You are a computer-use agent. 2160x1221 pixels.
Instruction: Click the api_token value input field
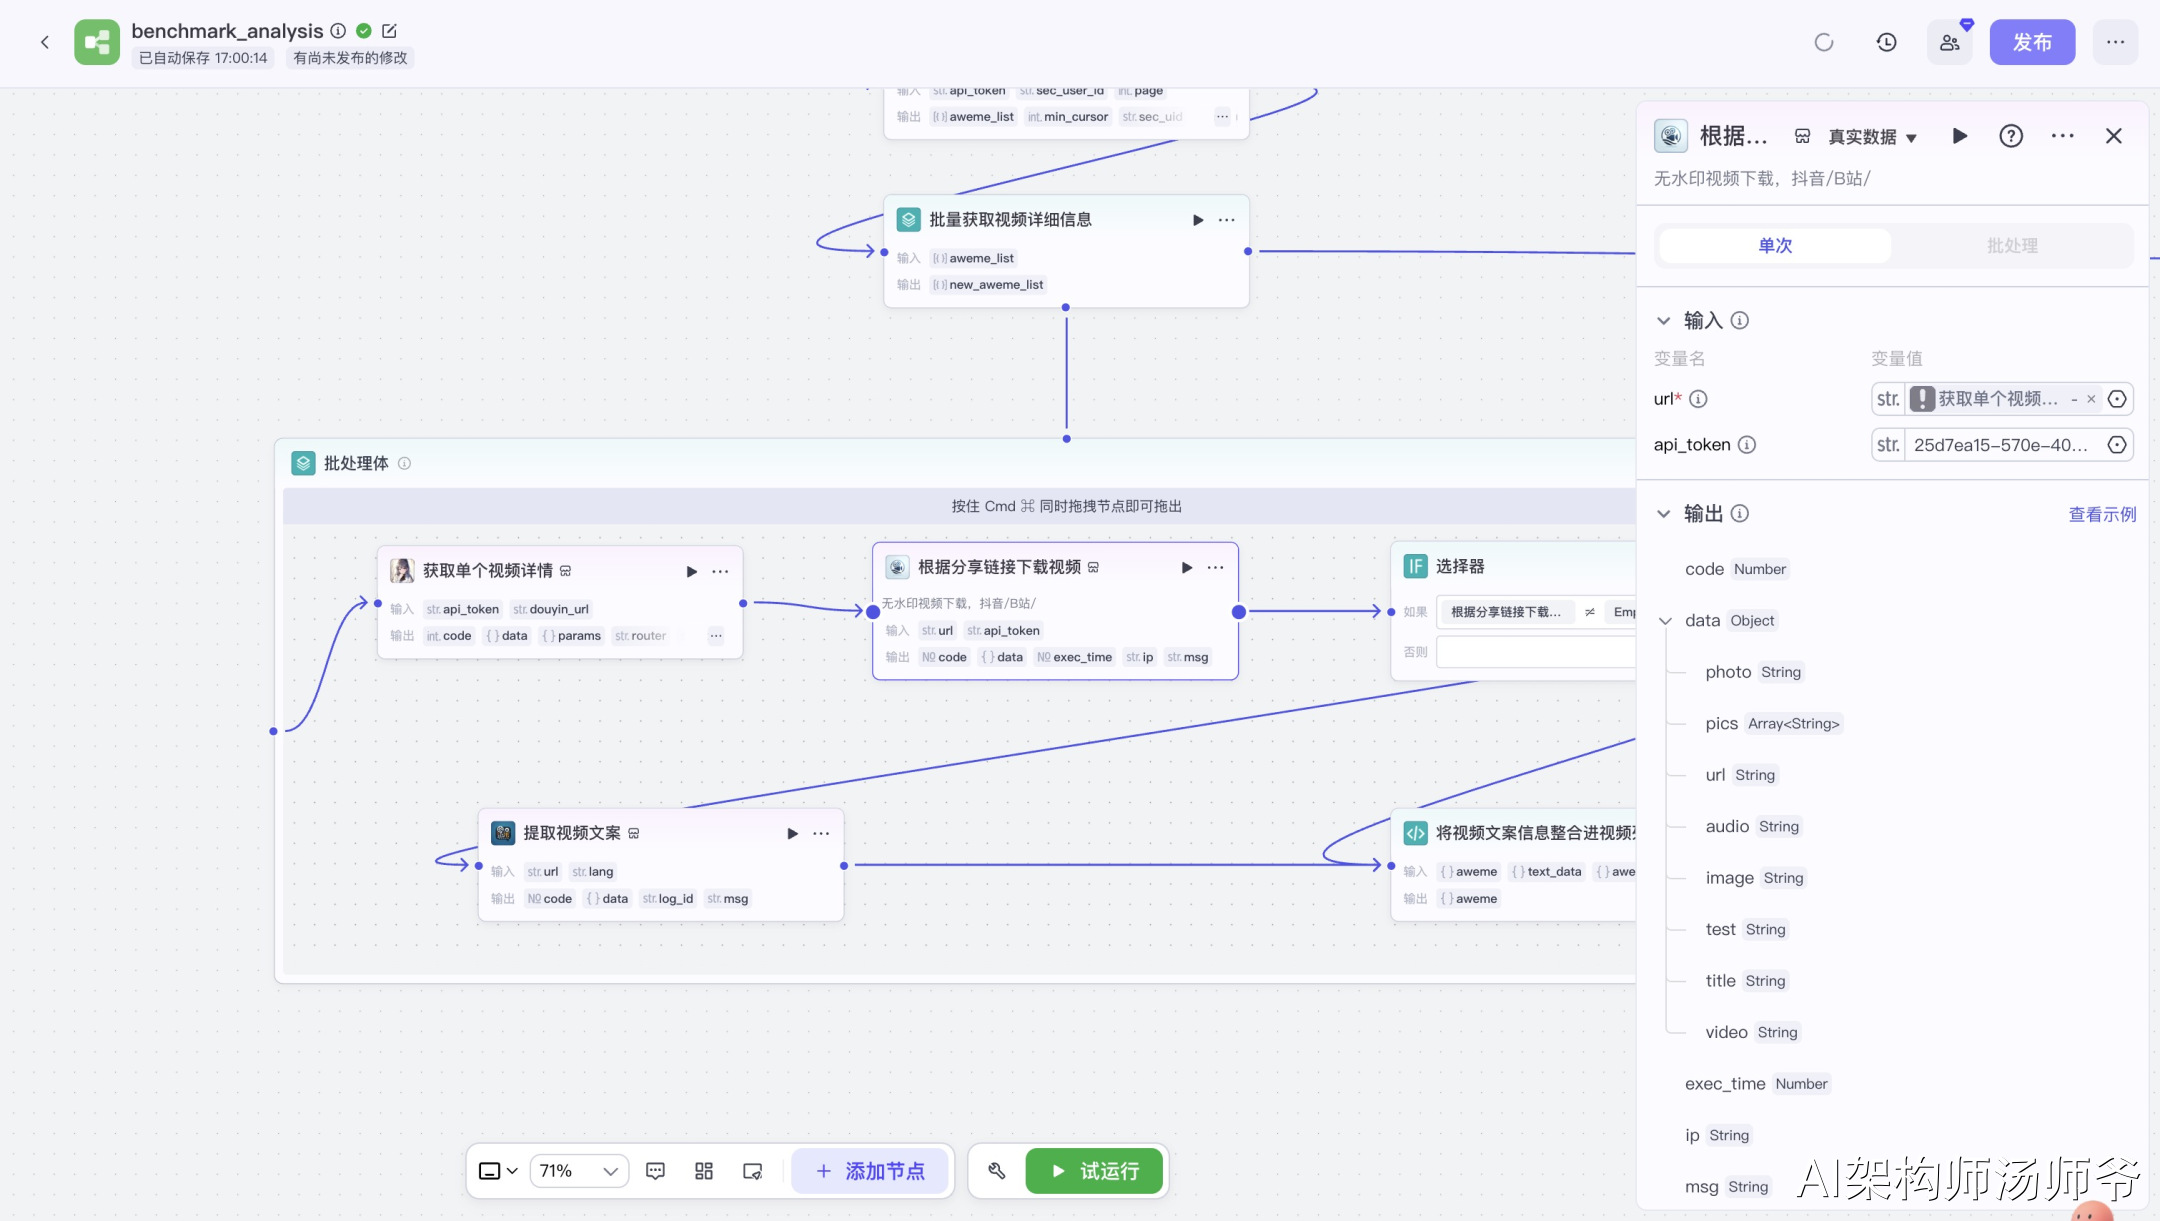pyautogui.click(x=2000, y=445)
